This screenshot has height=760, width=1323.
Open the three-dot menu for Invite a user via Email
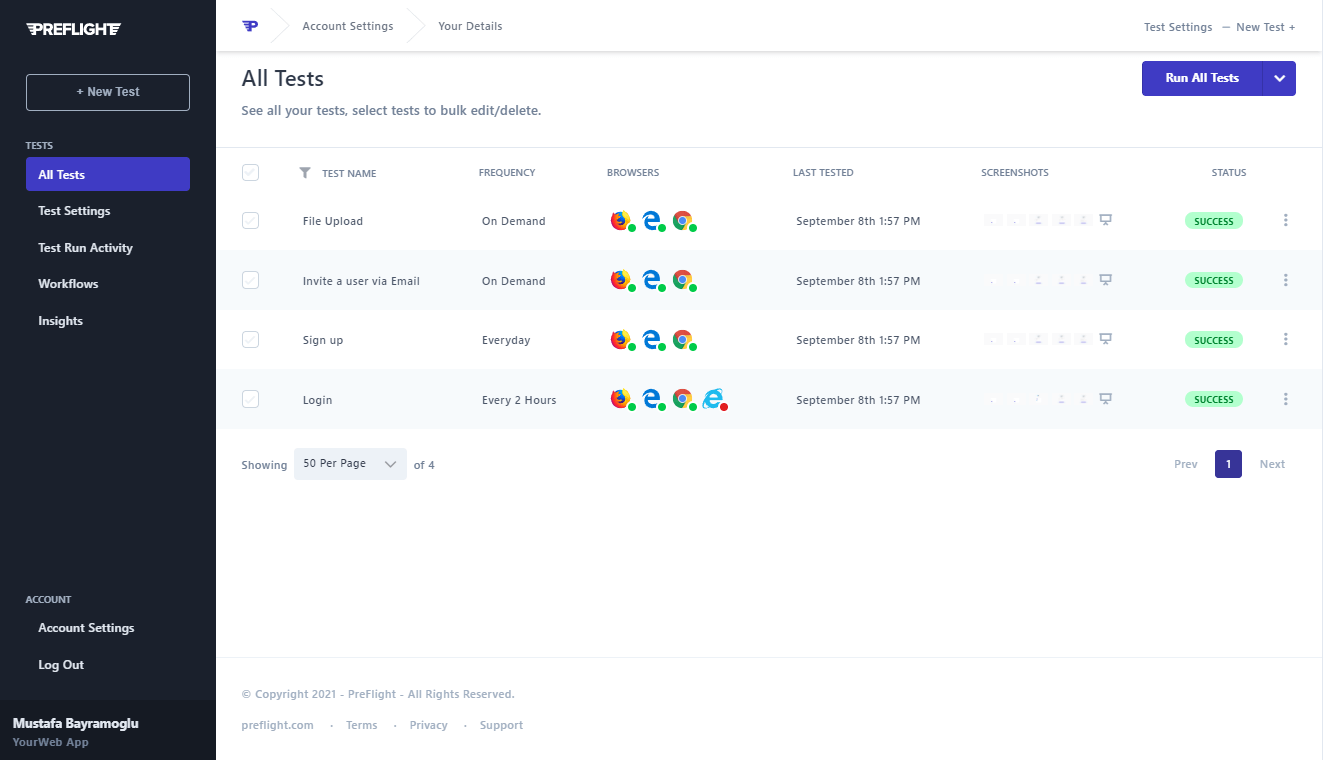[1285, 280]
